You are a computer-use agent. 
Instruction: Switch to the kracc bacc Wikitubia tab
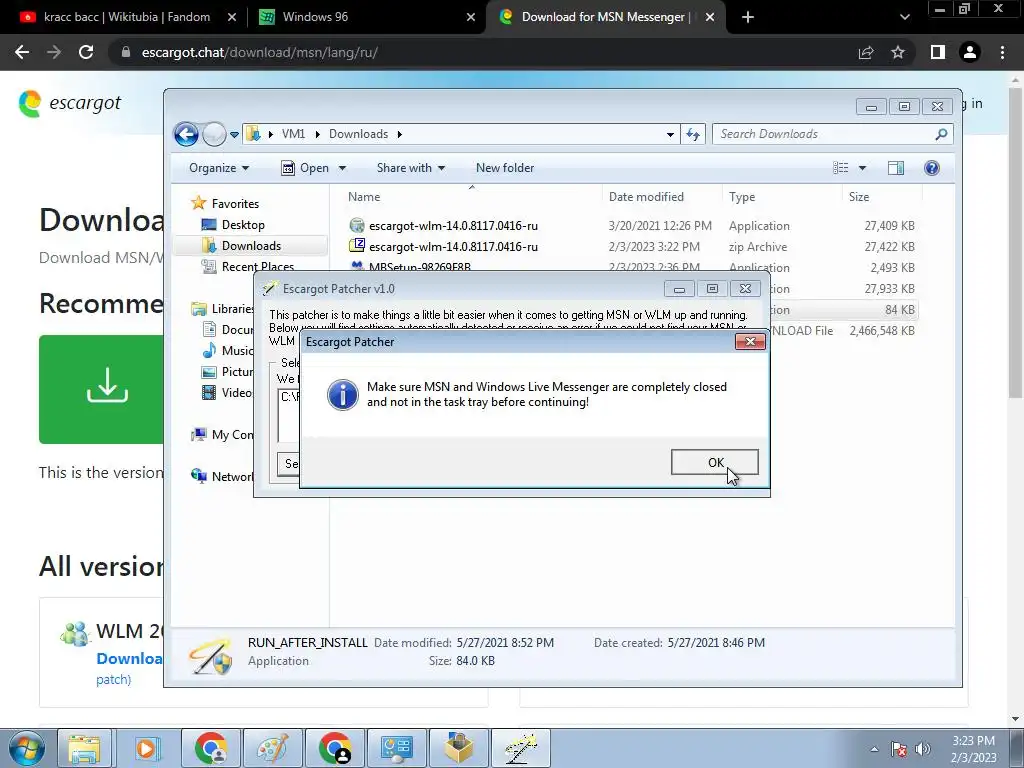127,17
